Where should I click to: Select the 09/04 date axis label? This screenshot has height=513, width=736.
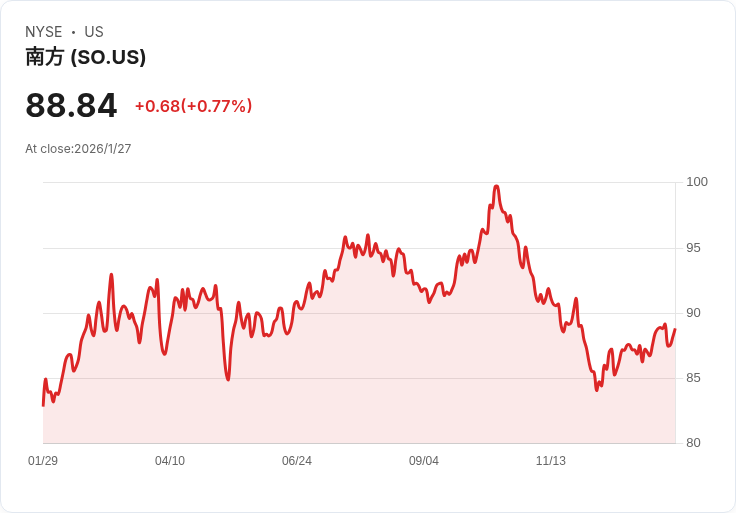424,461
